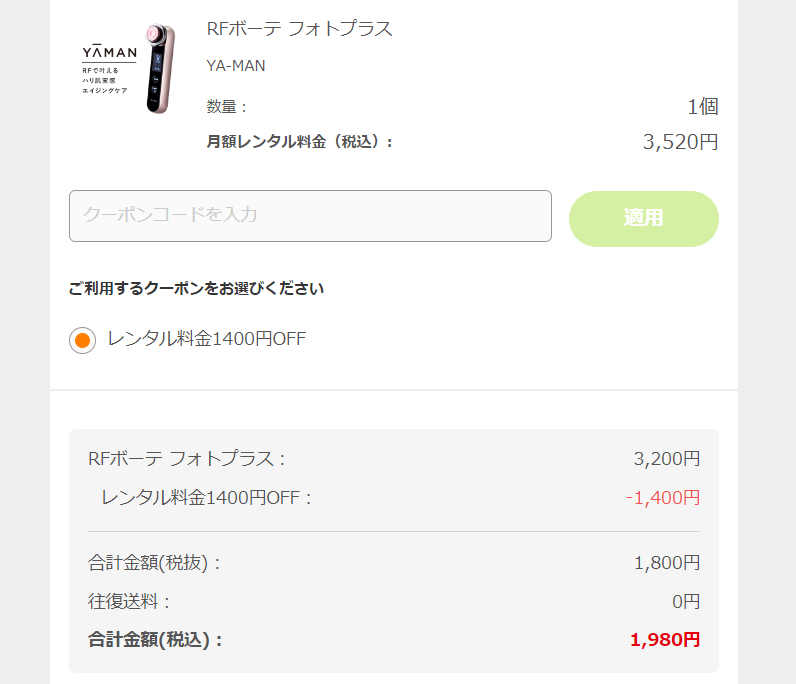Click the 3,200円 amount in the summary
796x684 pixels.
(666, 459)
